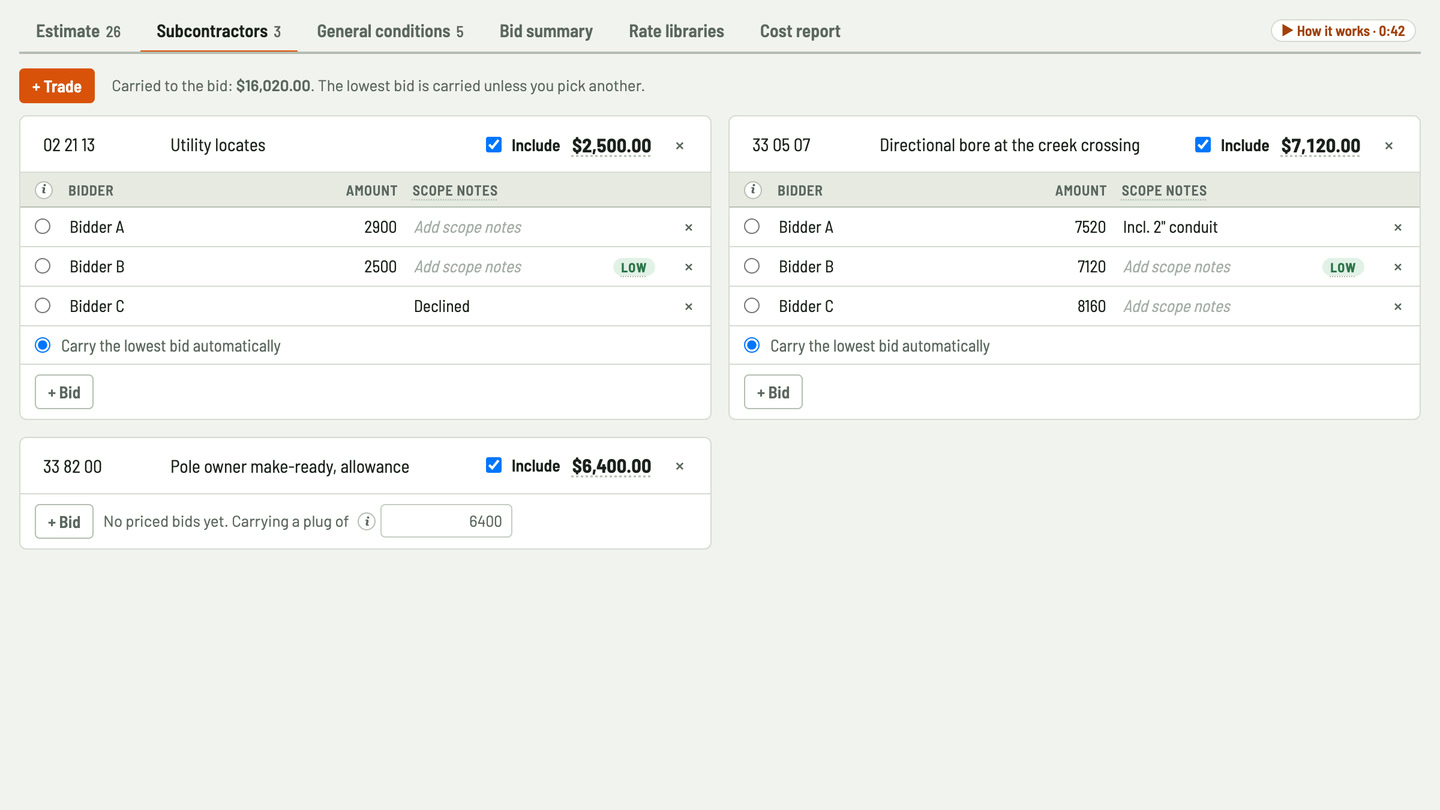Select Bidder B radio in Utility locates
Screen dimensions: 1440x810
click(x=43, y=266)
